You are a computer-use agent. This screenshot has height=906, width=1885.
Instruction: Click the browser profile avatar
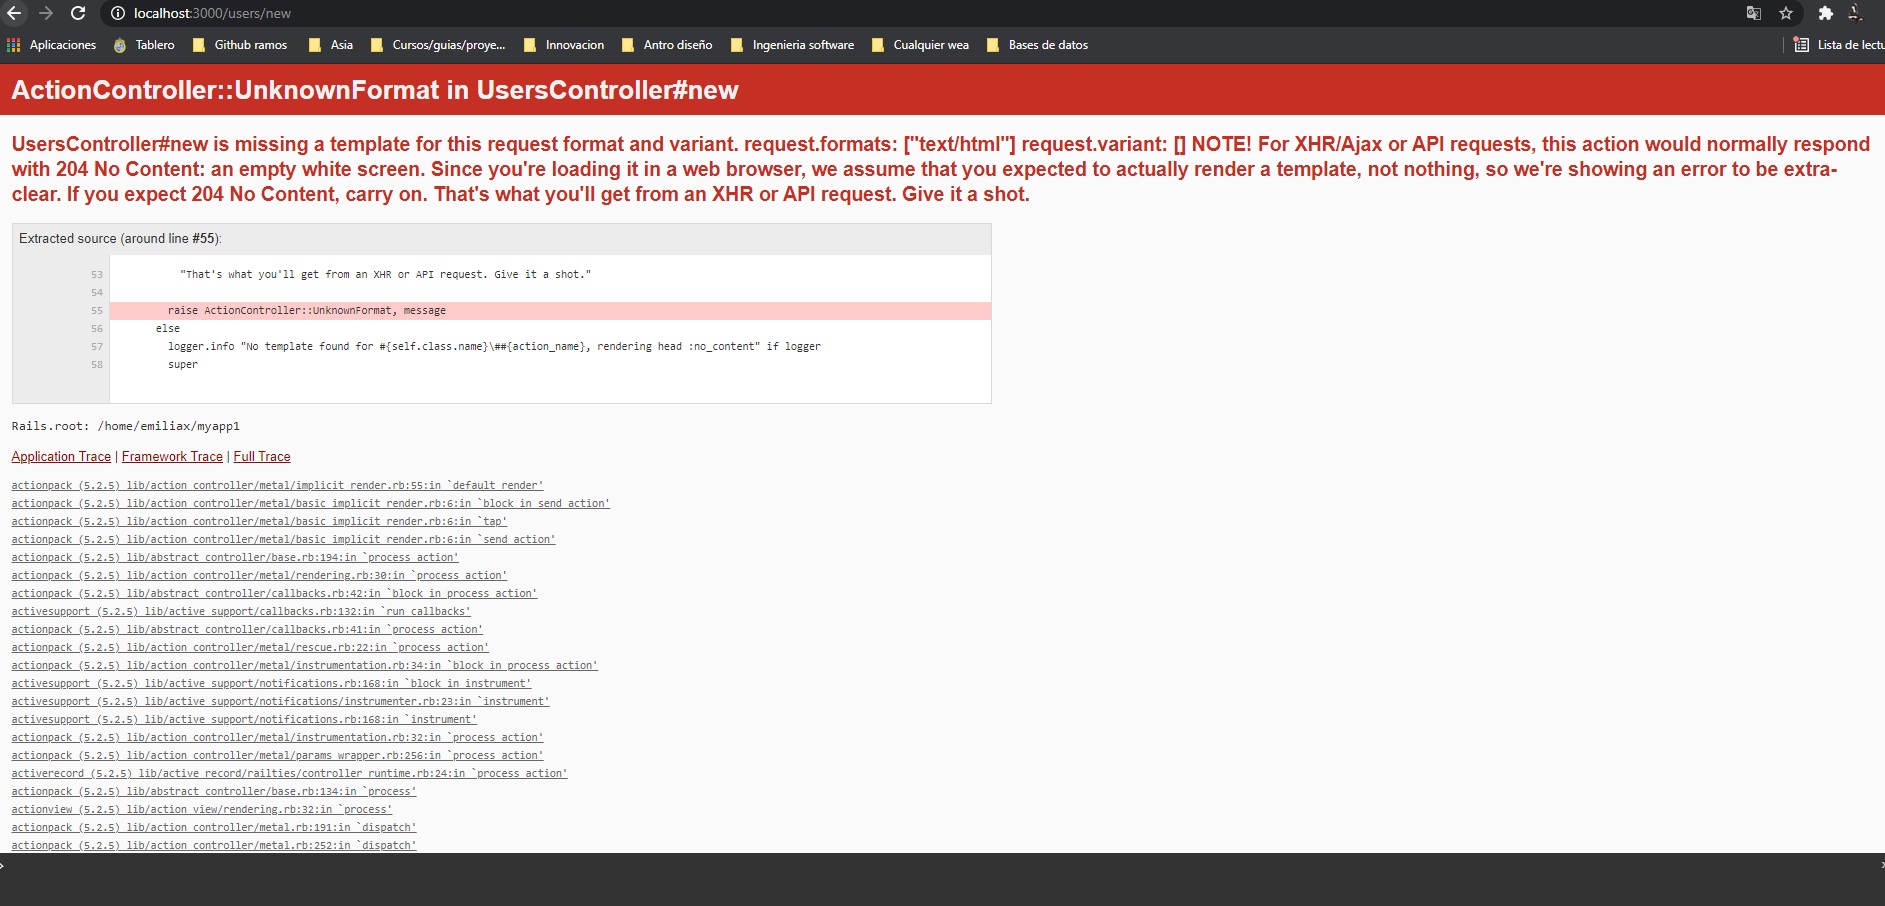click(1857, 13)
